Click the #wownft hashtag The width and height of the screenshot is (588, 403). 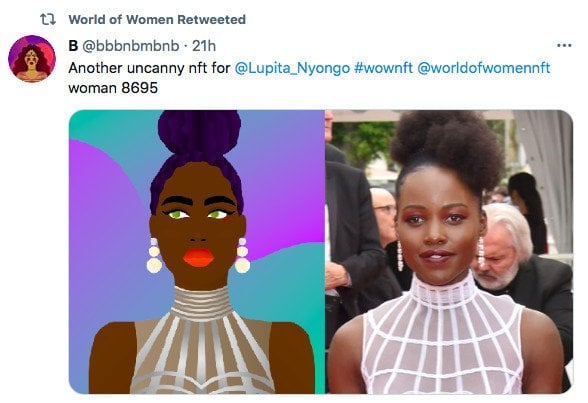tap(383, 68)
